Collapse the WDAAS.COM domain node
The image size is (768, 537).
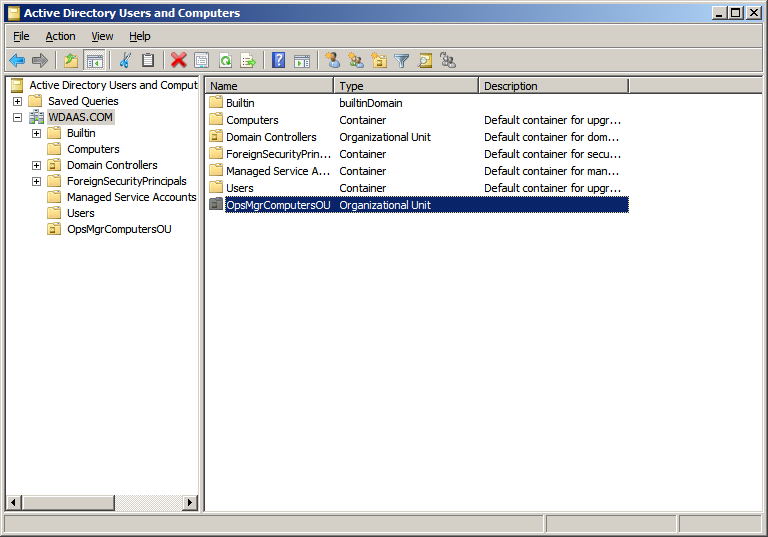tap(18, 118)
